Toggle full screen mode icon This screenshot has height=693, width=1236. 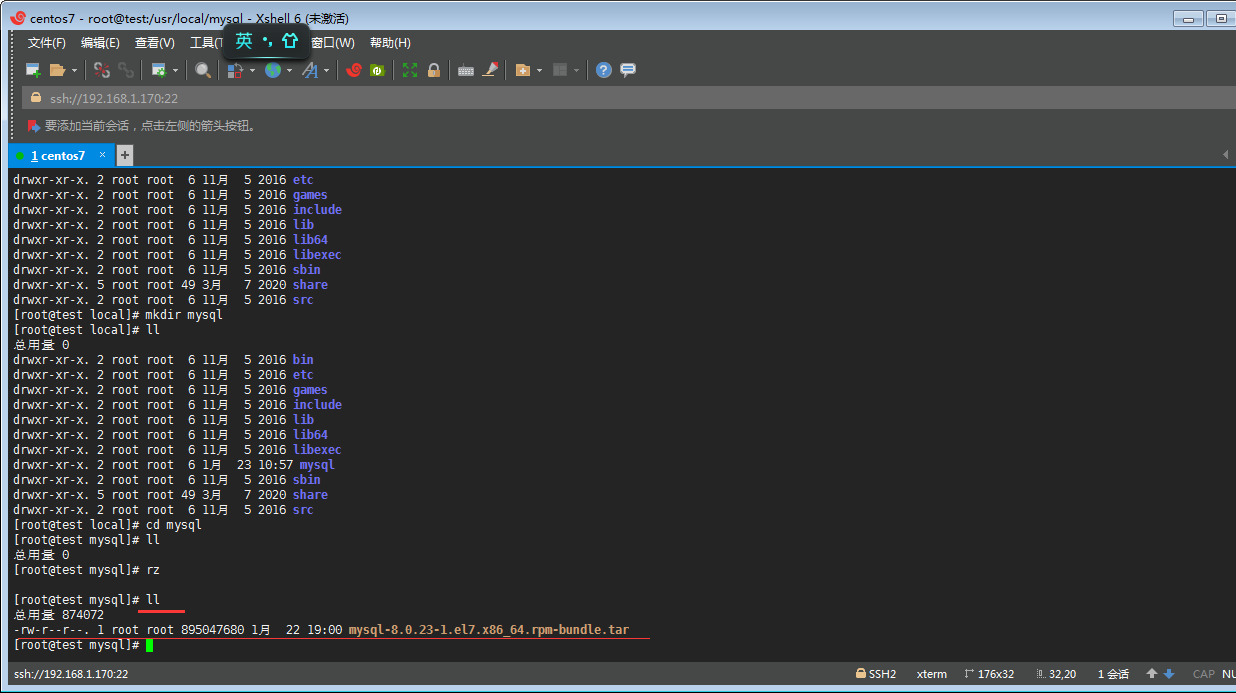[x=410, y=70]
